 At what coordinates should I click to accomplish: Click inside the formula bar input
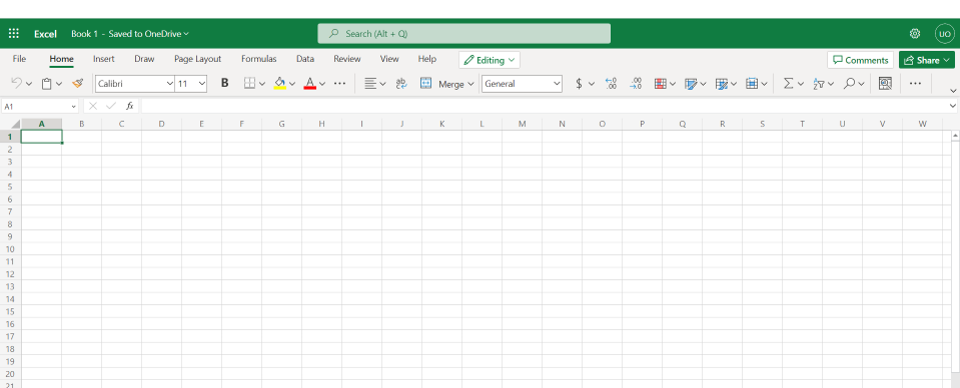point(545,106)
